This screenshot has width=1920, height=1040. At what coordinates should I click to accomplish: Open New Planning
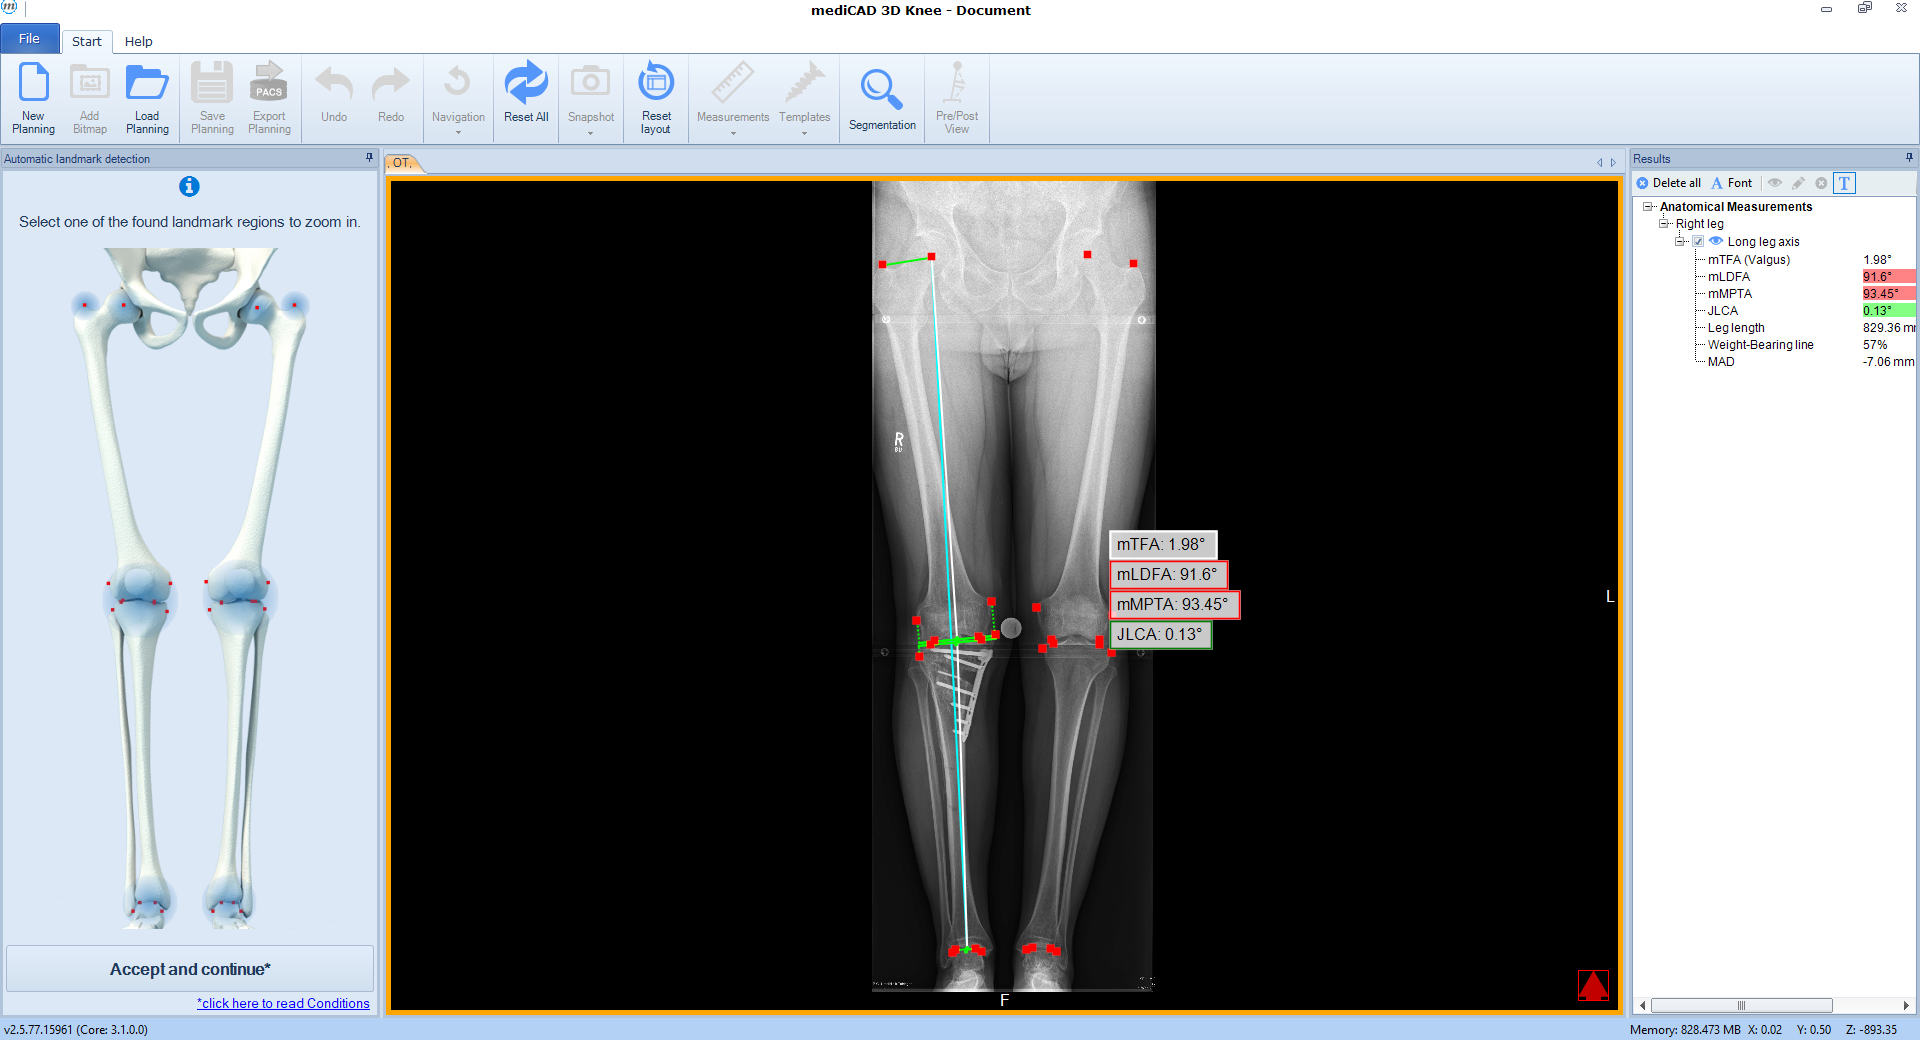(33, 97)
